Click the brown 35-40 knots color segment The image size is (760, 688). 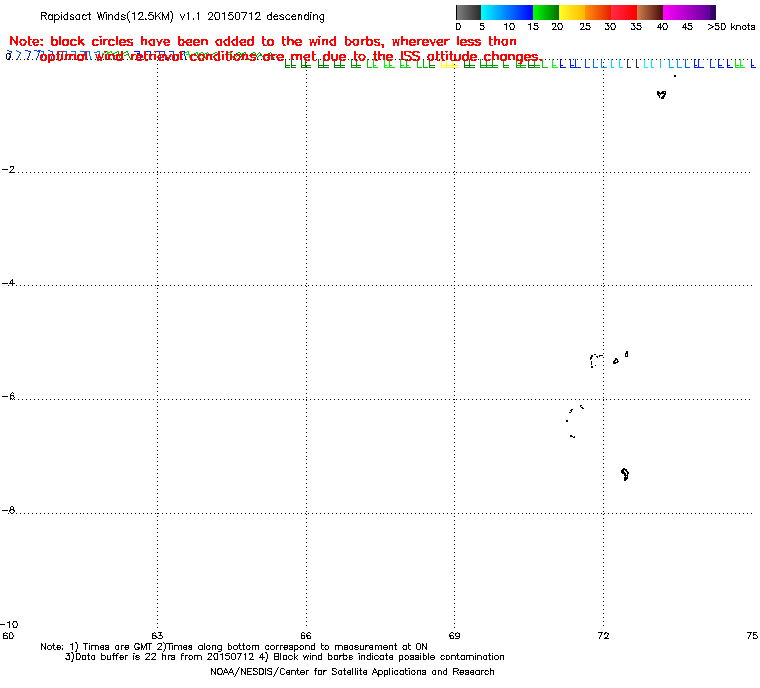click(650, 12)
